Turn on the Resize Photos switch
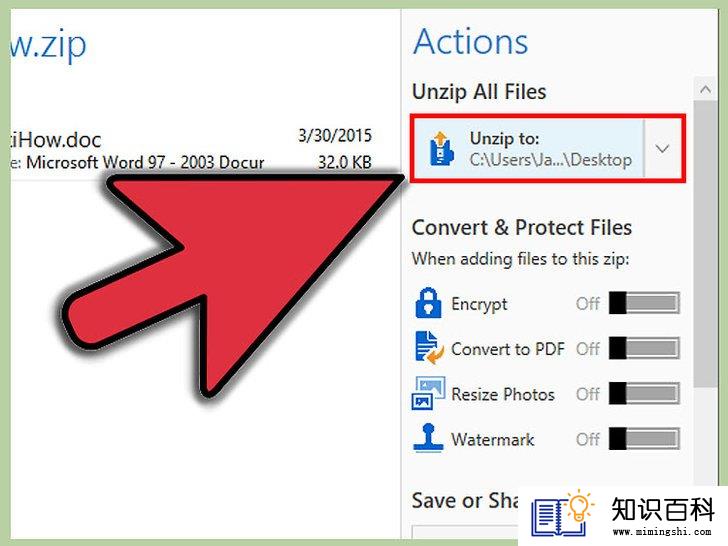 click(644, 393)
